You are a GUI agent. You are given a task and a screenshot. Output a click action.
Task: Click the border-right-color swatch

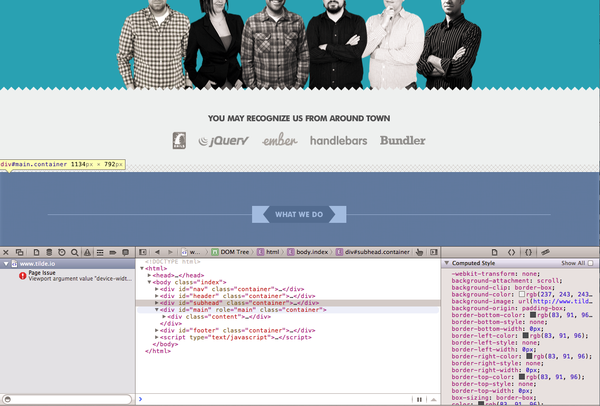coord(529,356)
